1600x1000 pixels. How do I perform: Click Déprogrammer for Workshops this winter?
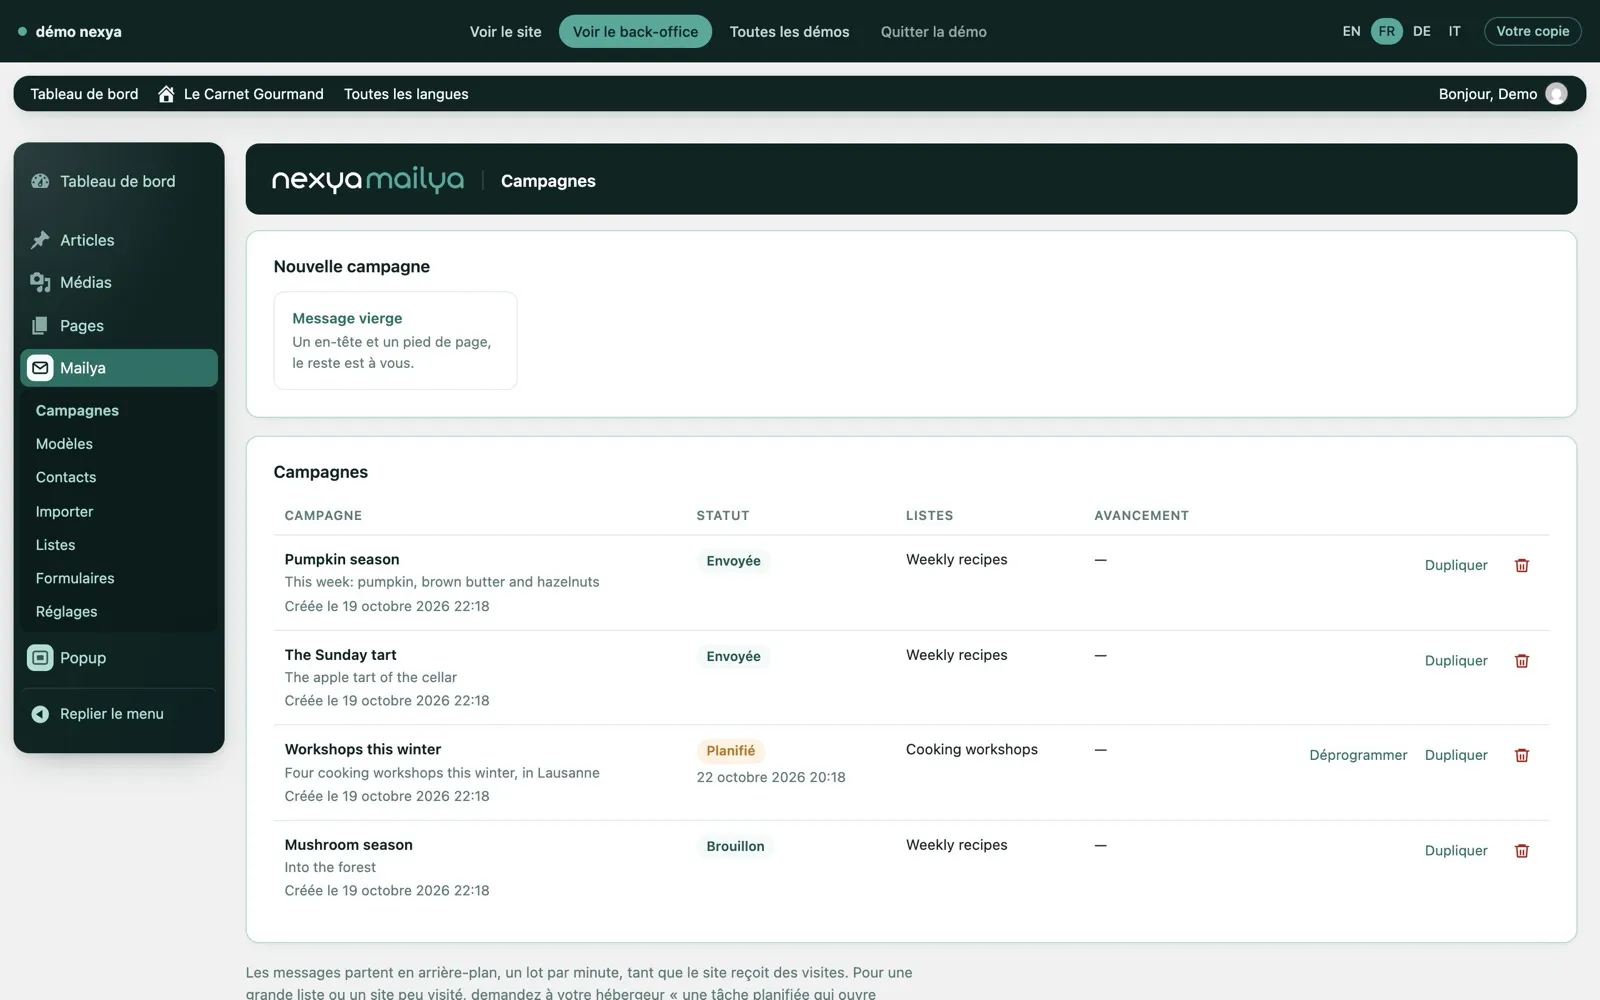coord(1358,755)
